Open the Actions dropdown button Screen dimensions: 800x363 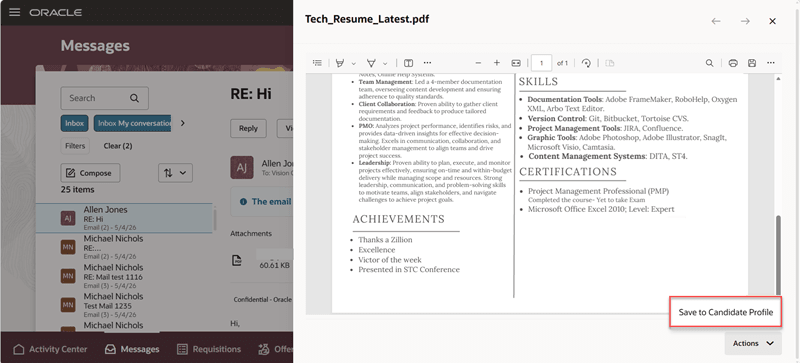point(753,344)
